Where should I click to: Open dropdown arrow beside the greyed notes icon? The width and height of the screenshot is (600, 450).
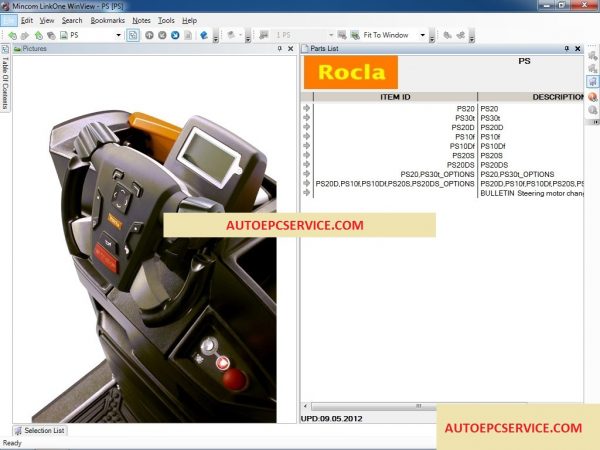click(x=241, y=35)
